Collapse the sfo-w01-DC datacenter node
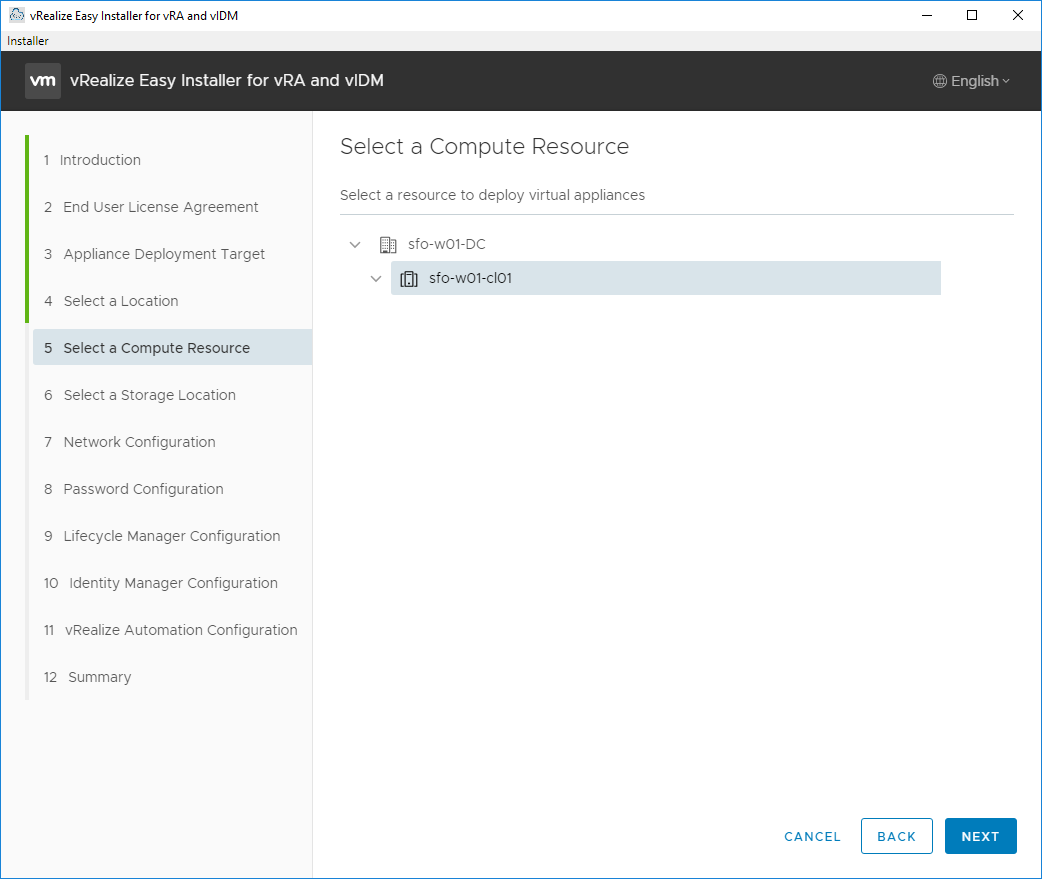This screenshot has width=1042, height=879. click(355, 244)
